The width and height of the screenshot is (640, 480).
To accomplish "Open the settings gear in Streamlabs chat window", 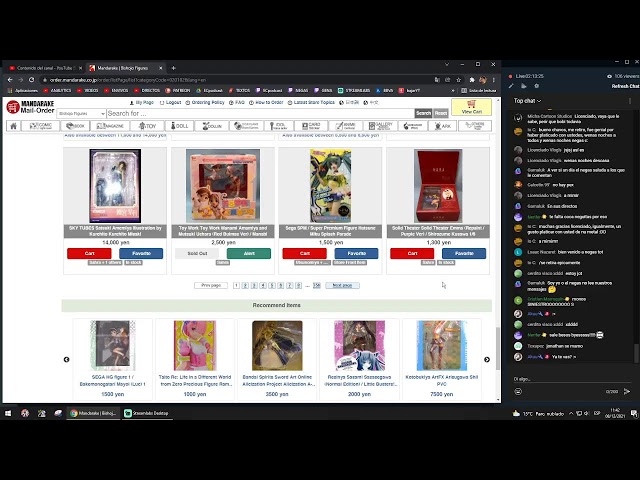I will (537, 86).
